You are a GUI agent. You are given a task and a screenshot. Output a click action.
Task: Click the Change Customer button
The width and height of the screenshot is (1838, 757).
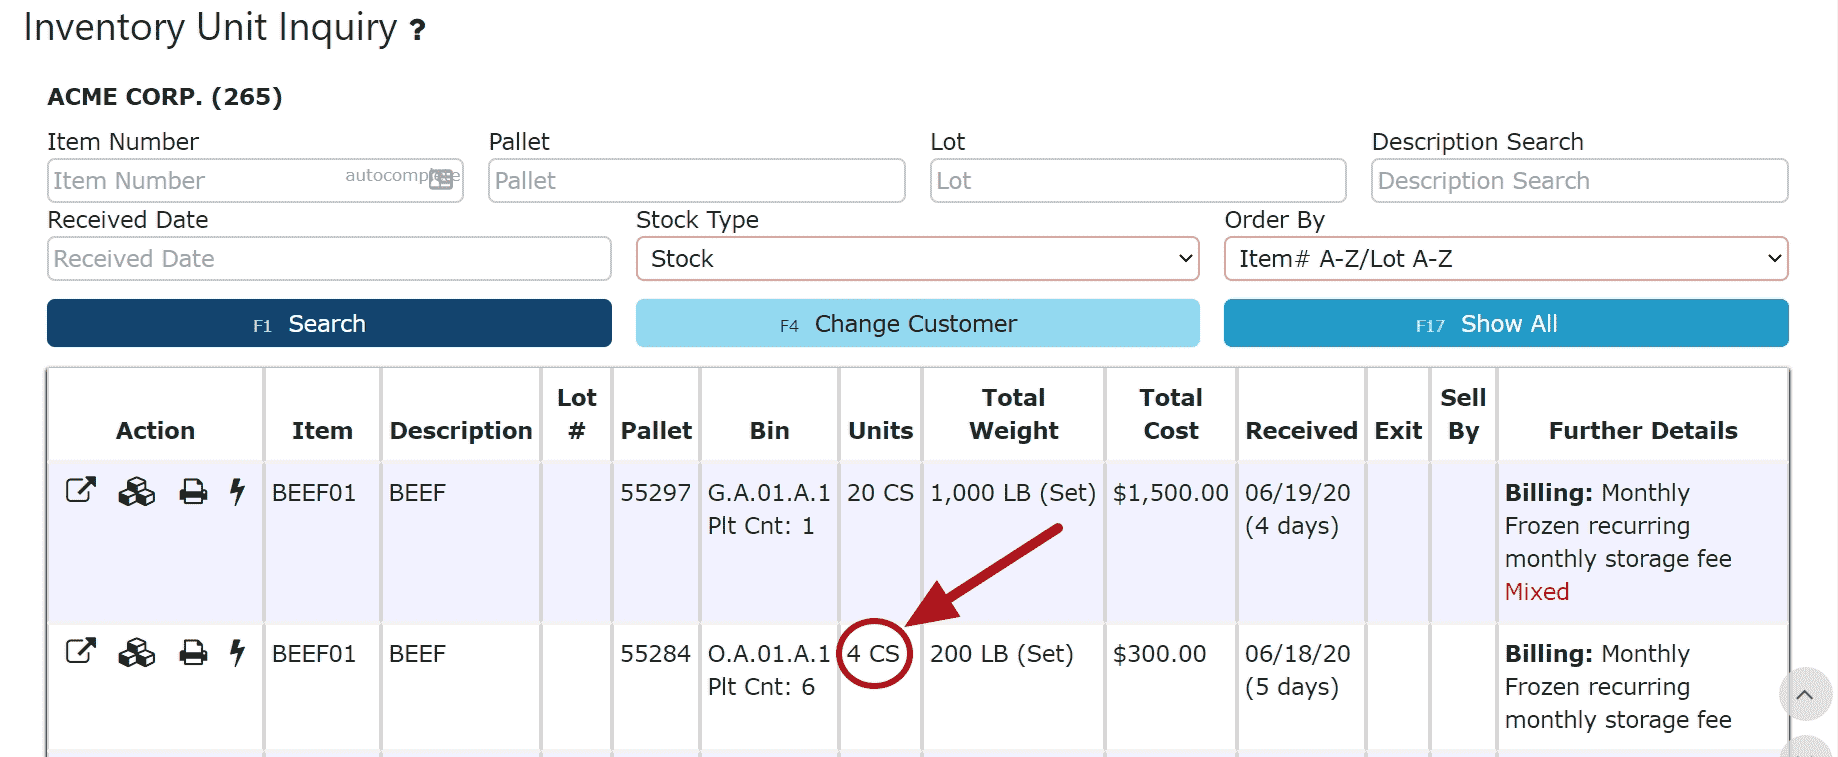click(917, 324)
